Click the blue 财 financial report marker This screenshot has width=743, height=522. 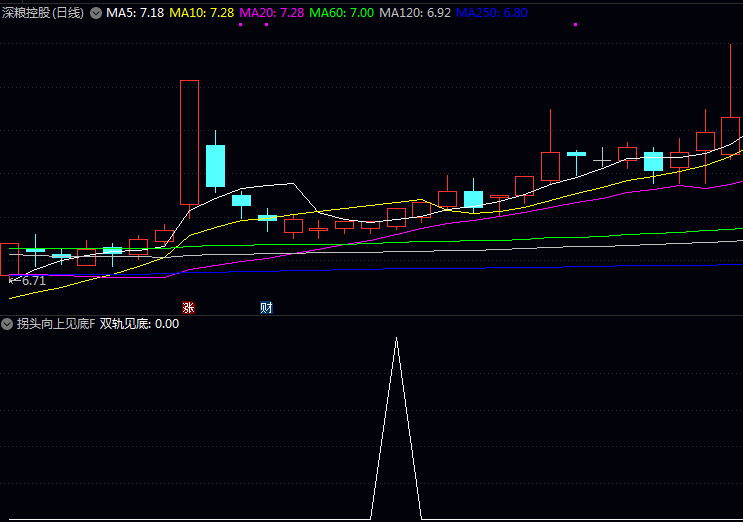pos(266,307)
